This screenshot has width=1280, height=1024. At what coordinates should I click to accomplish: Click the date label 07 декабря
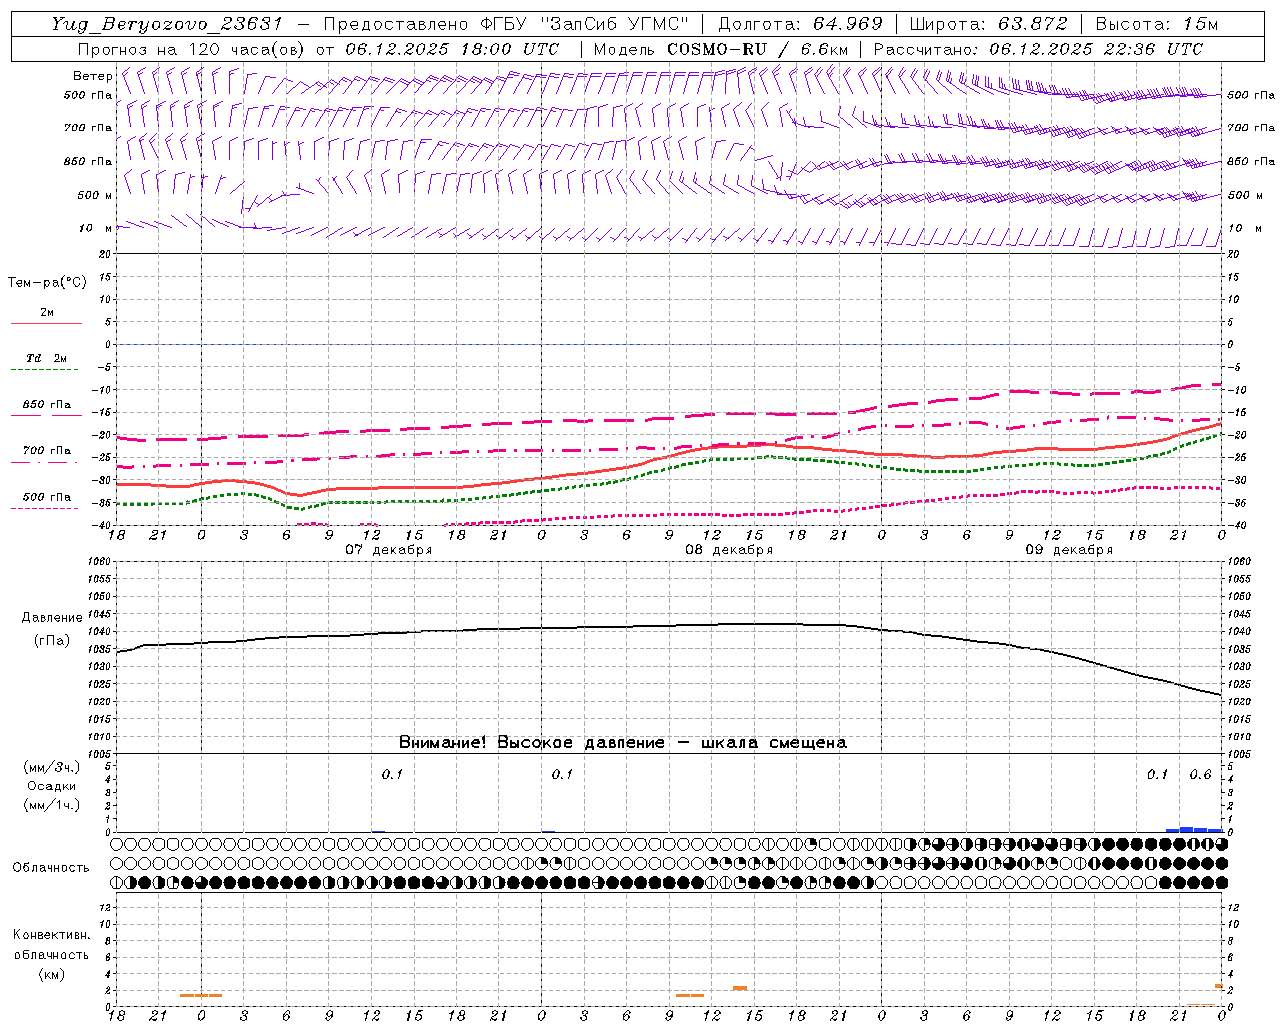389,550
